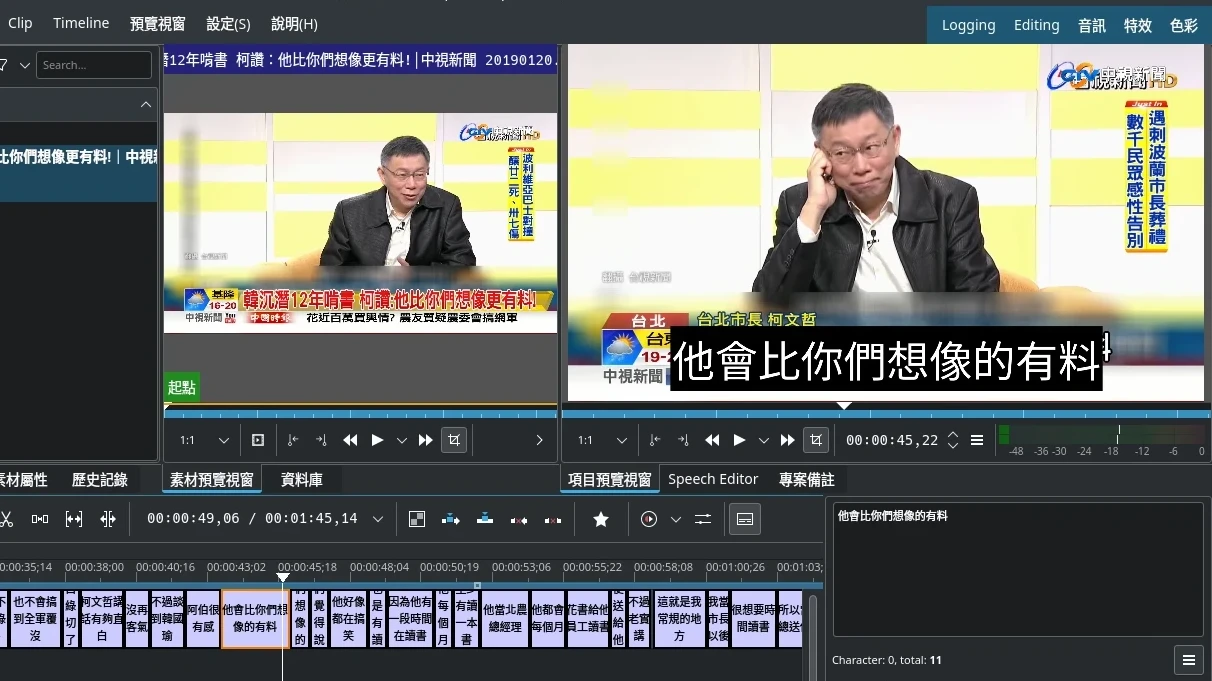Select the razor (scissors) tool
The image size is (1212, 681).
coord(6,519)
